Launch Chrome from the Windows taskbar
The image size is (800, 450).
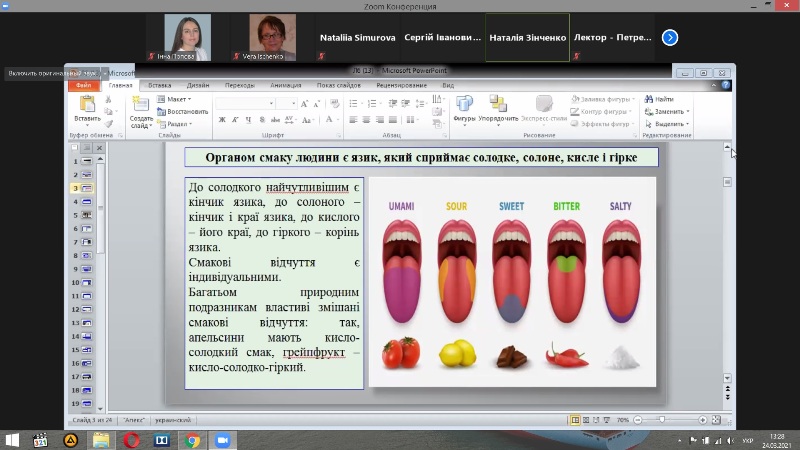coord(192,440)
